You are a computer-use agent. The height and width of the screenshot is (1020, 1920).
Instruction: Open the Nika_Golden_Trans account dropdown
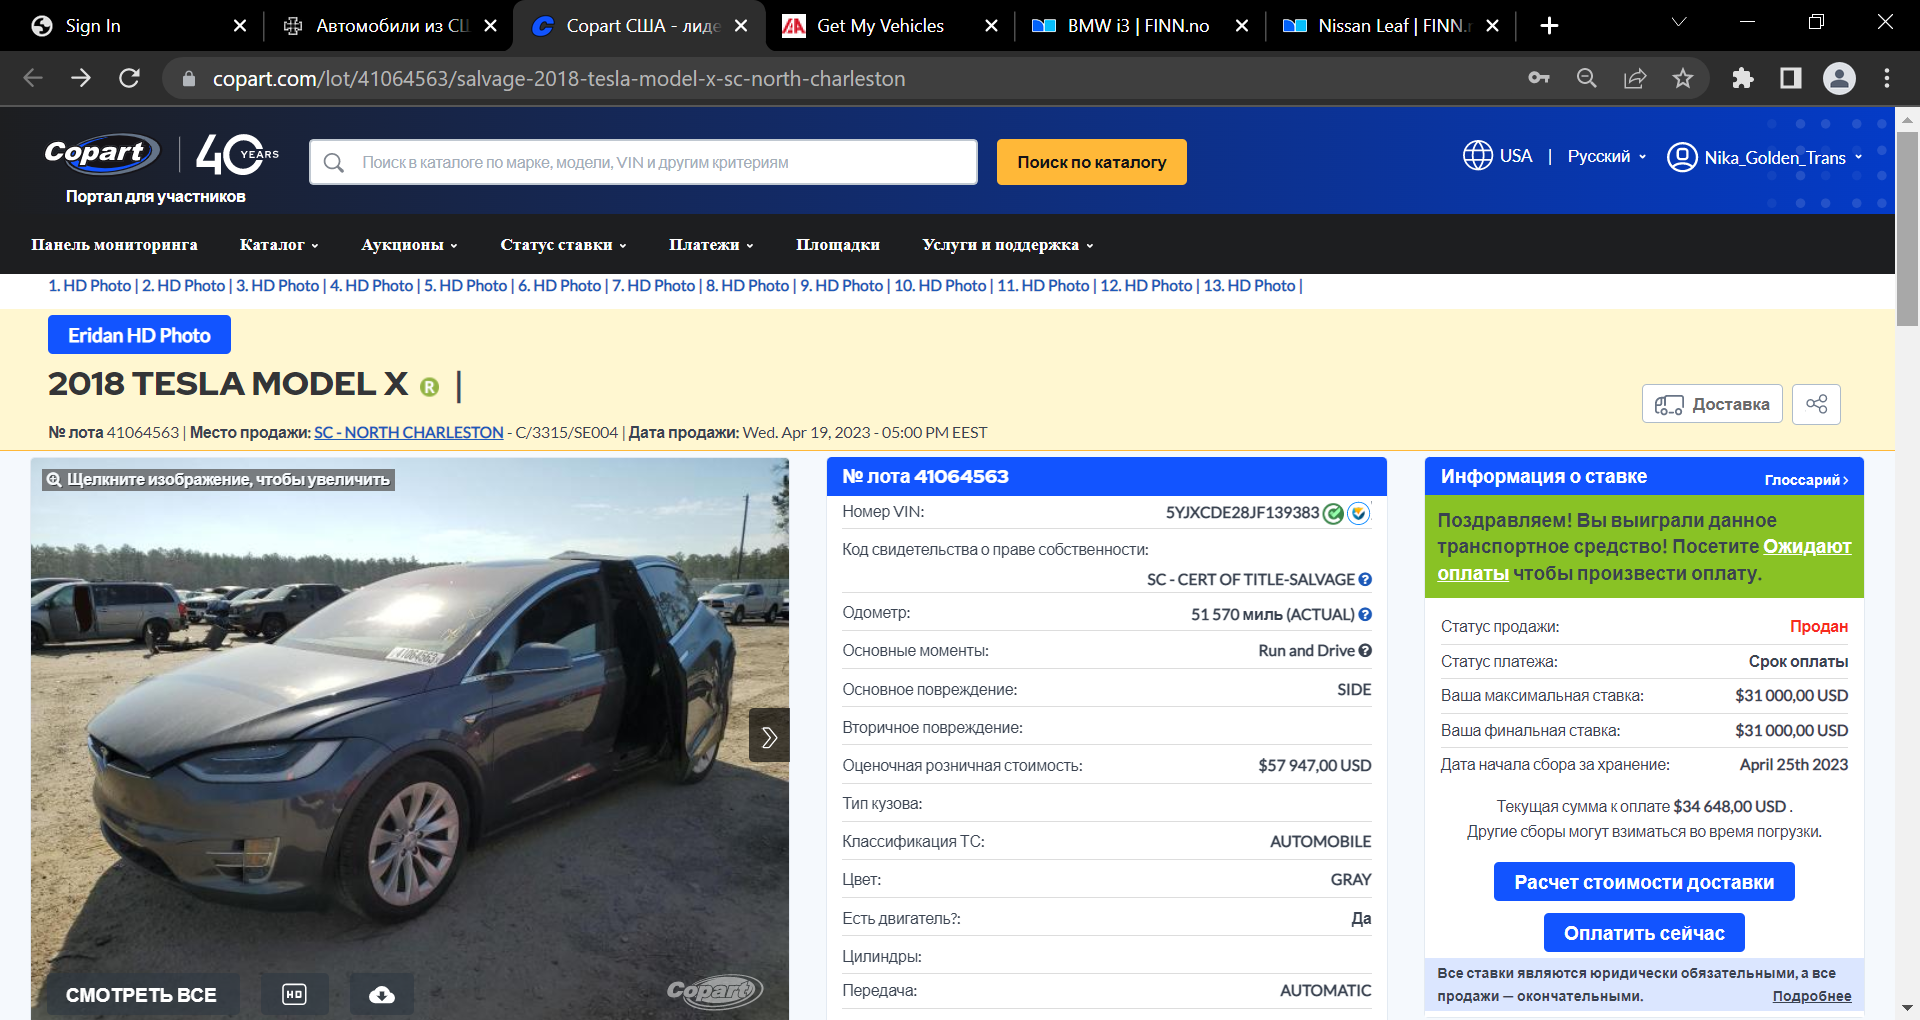pyautogui.click(x=1766, y=158)
